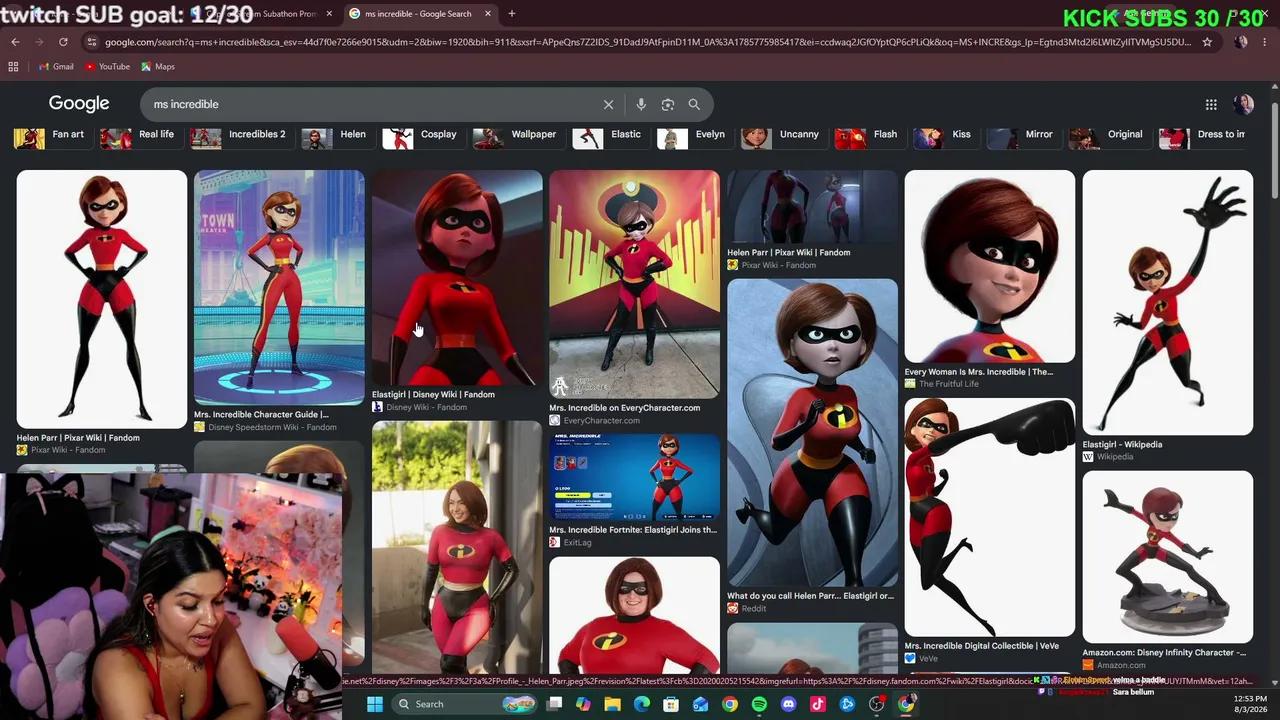Open the Gmail bookmark
Screen dimensions: 1280x720
click(x=56, y=67)
